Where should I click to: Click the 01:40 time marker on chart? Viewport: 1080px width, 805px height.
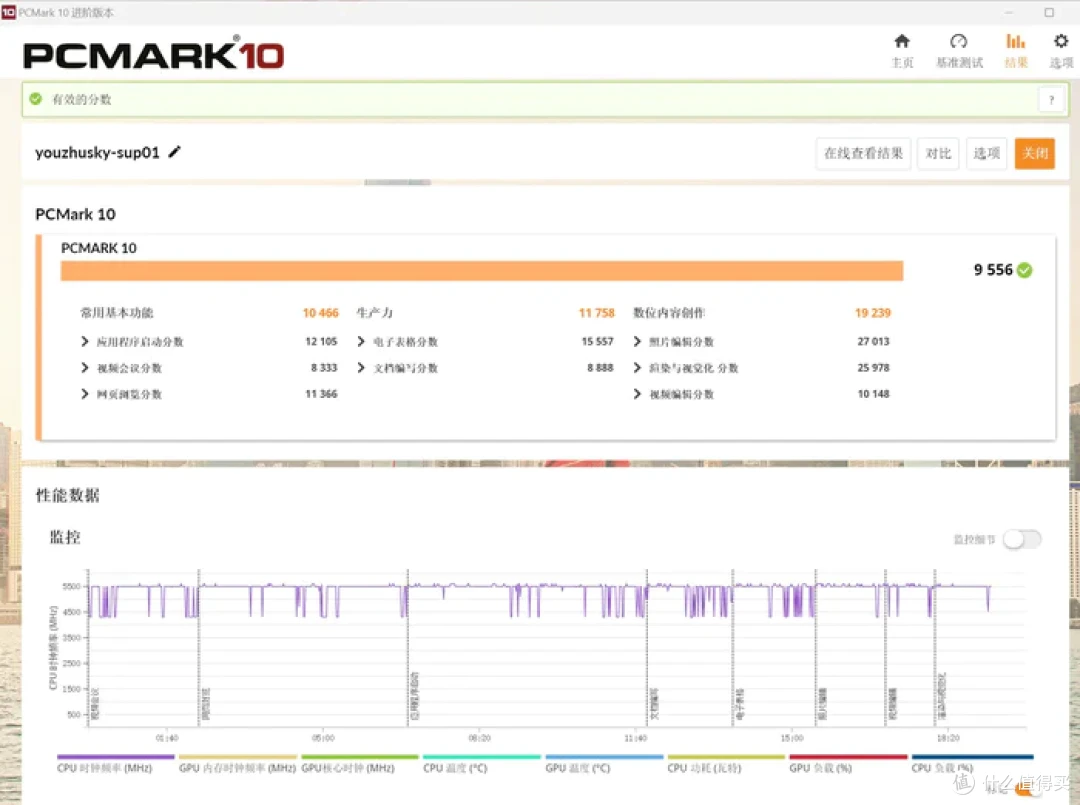point(167,738)
